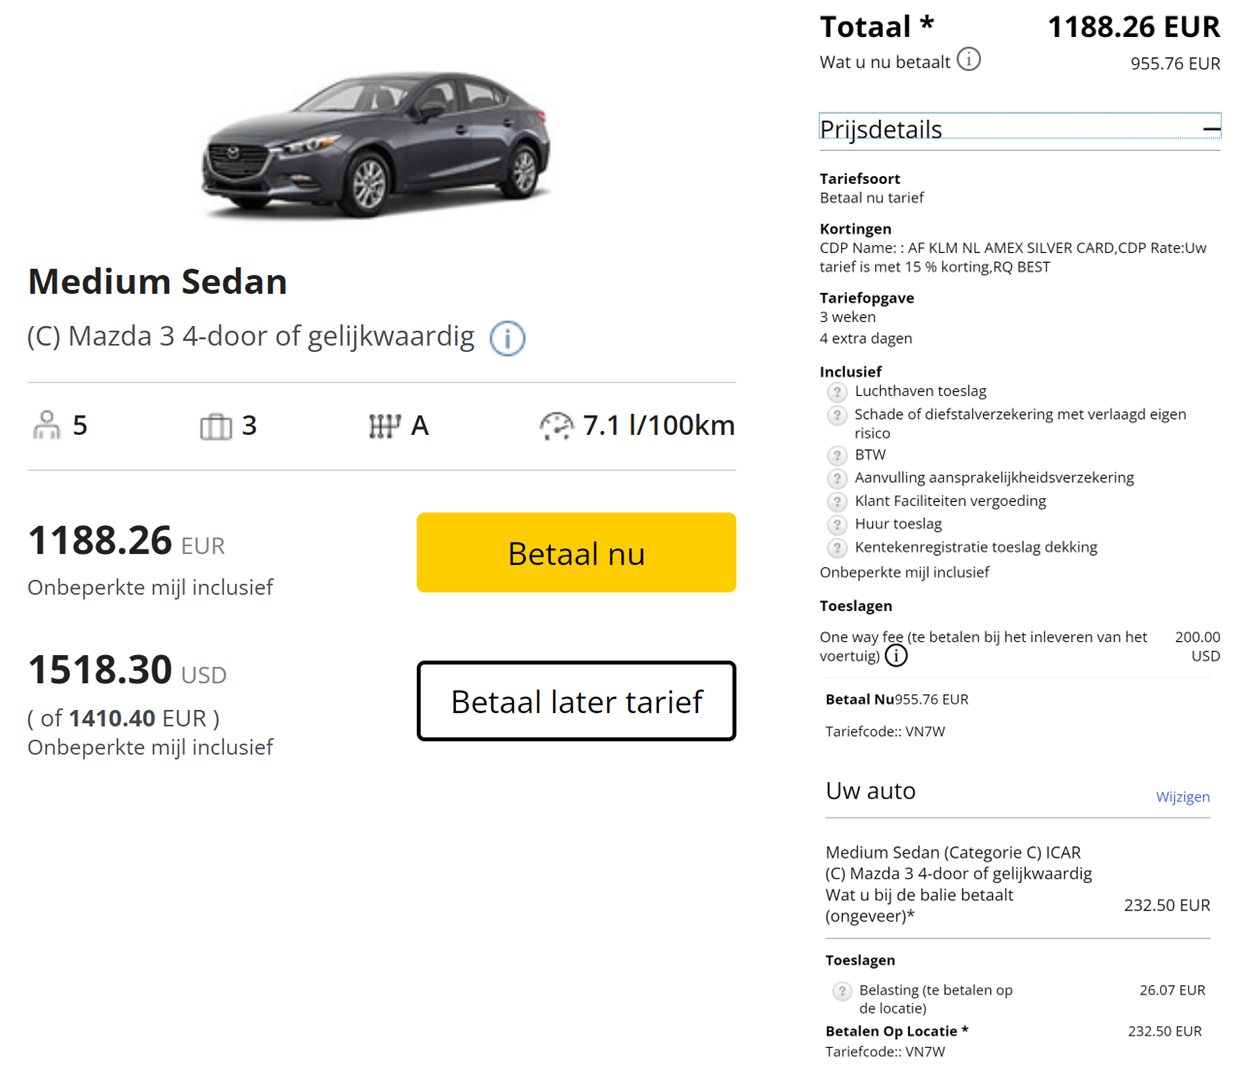Click help icon next to BTW
1245x1087 pixels.
837,456
